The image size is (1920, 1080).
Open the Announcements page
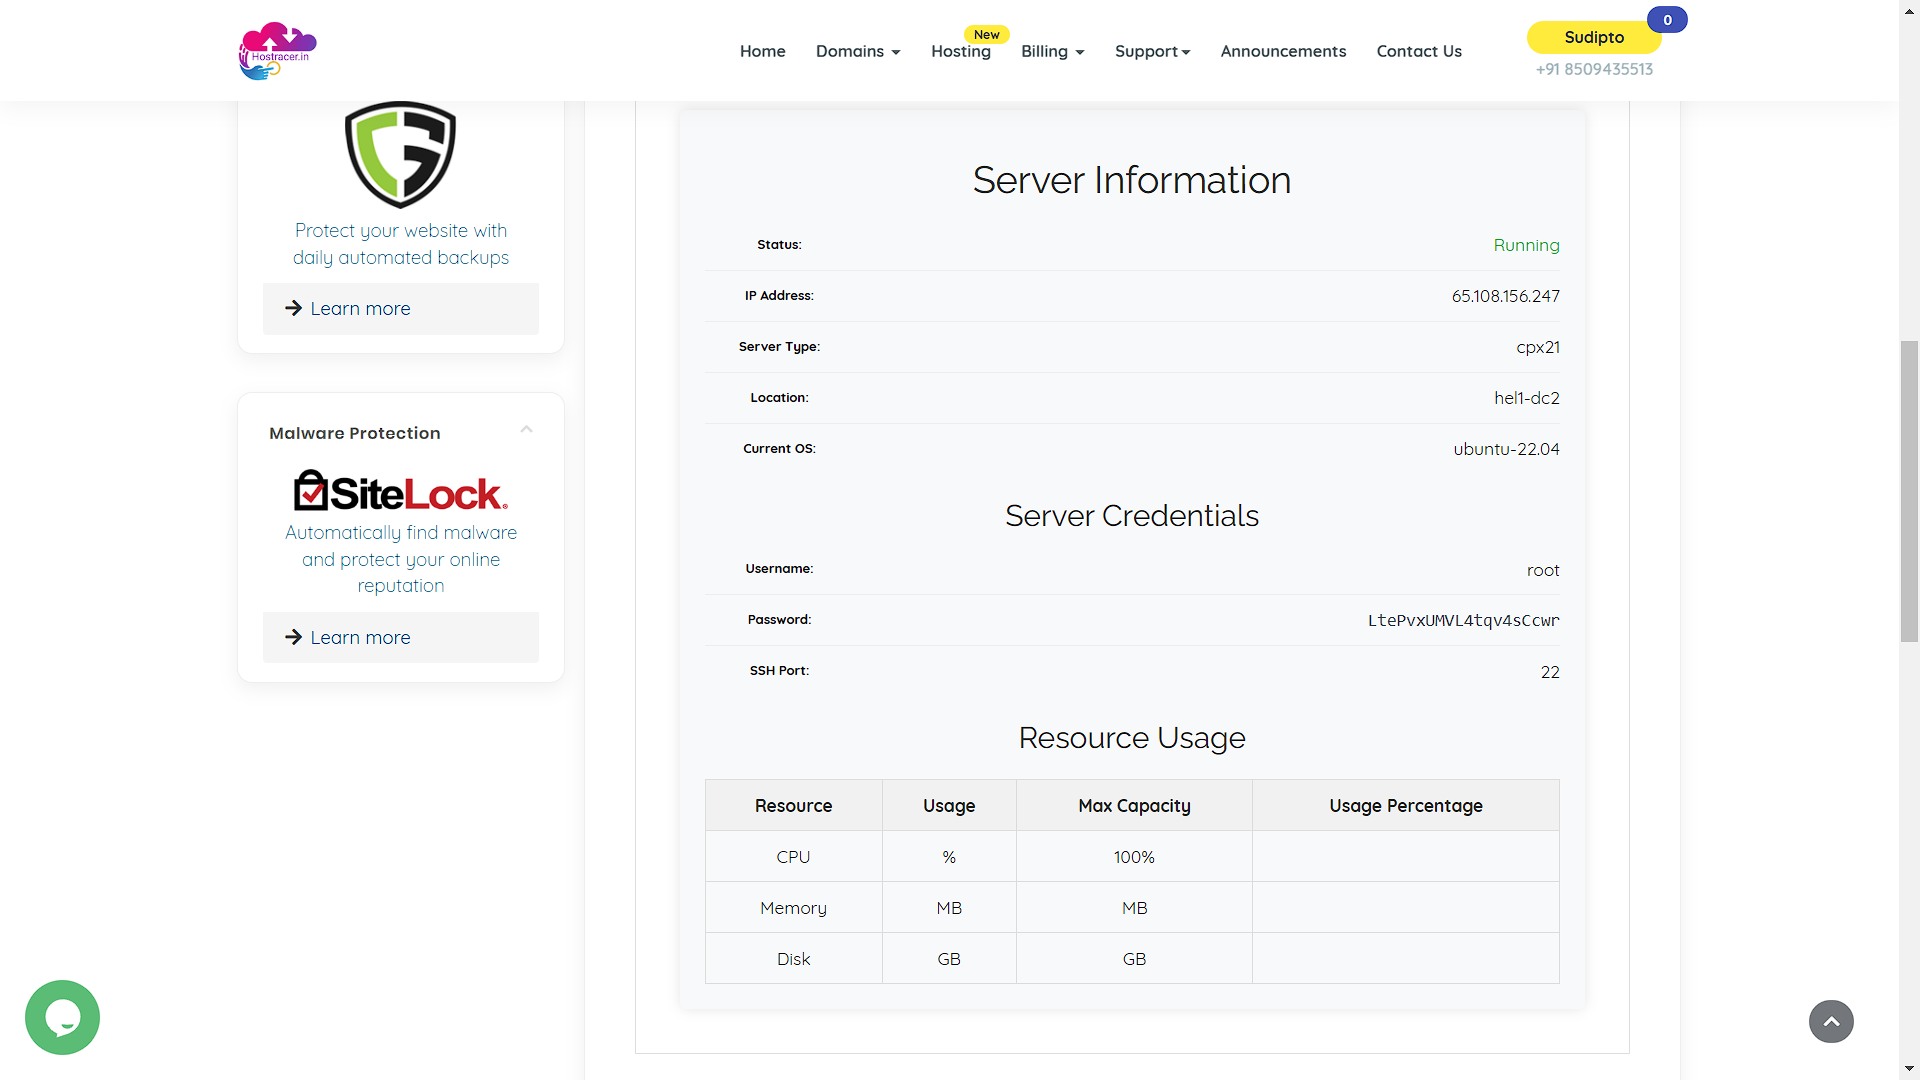click(x=1283, y=51)
